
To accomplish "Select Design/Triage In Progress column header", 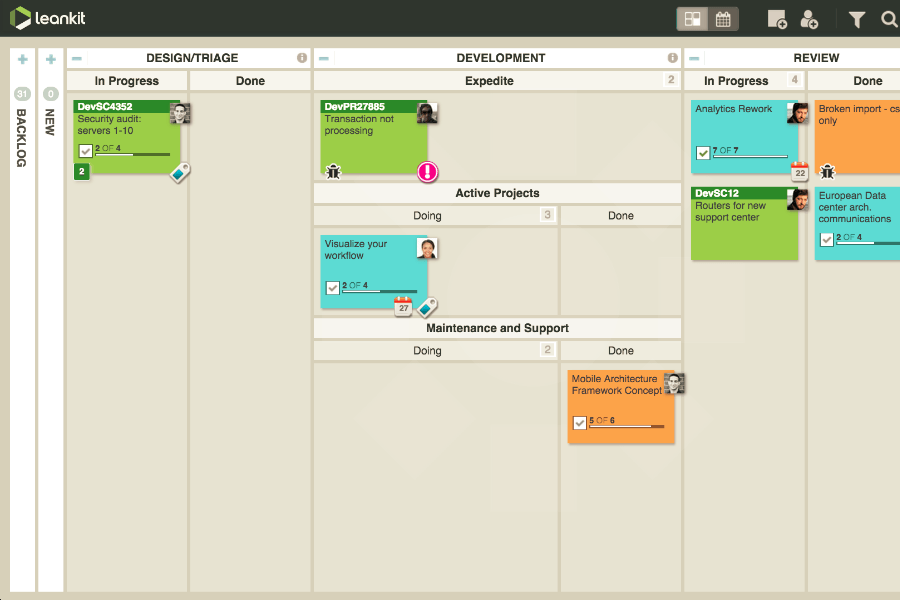I will (127, 80).
